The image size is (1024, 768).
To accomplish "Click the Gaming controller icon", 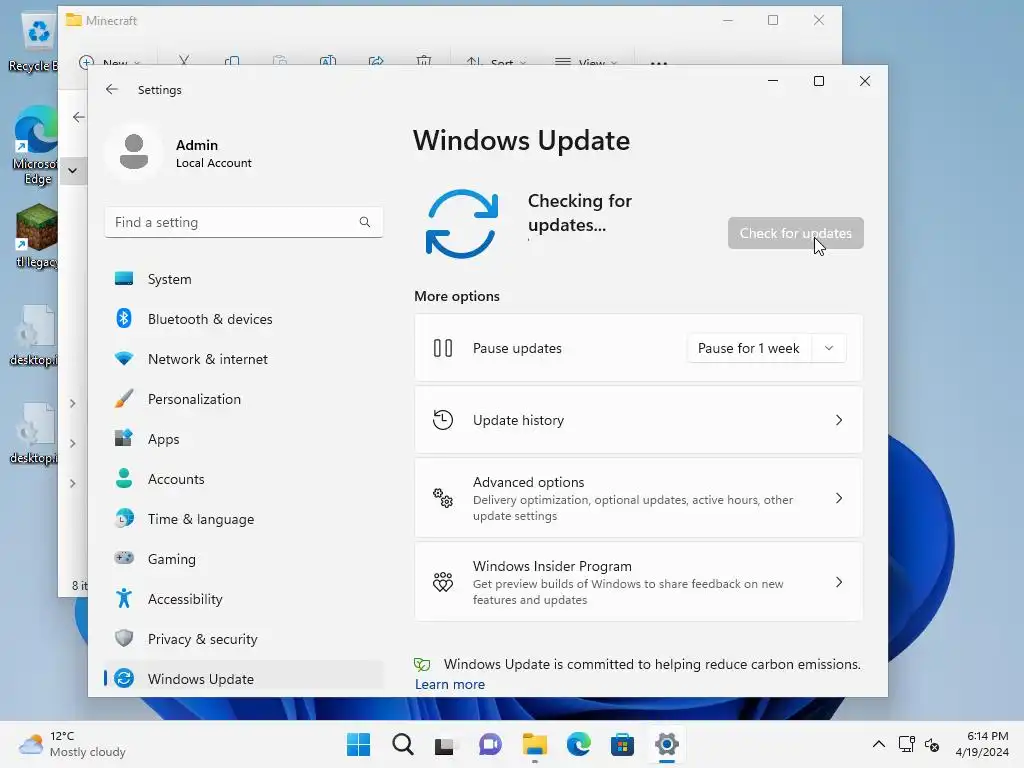I will coord(124,558).
